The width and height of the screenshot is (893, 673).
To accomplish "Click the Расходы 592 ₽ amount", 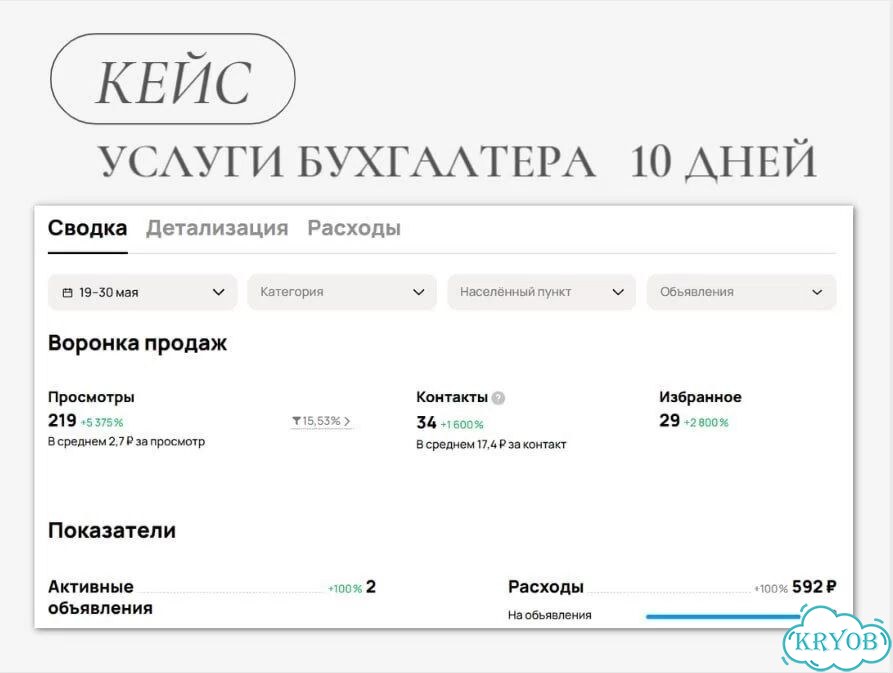I will click(x=814, y=587).
